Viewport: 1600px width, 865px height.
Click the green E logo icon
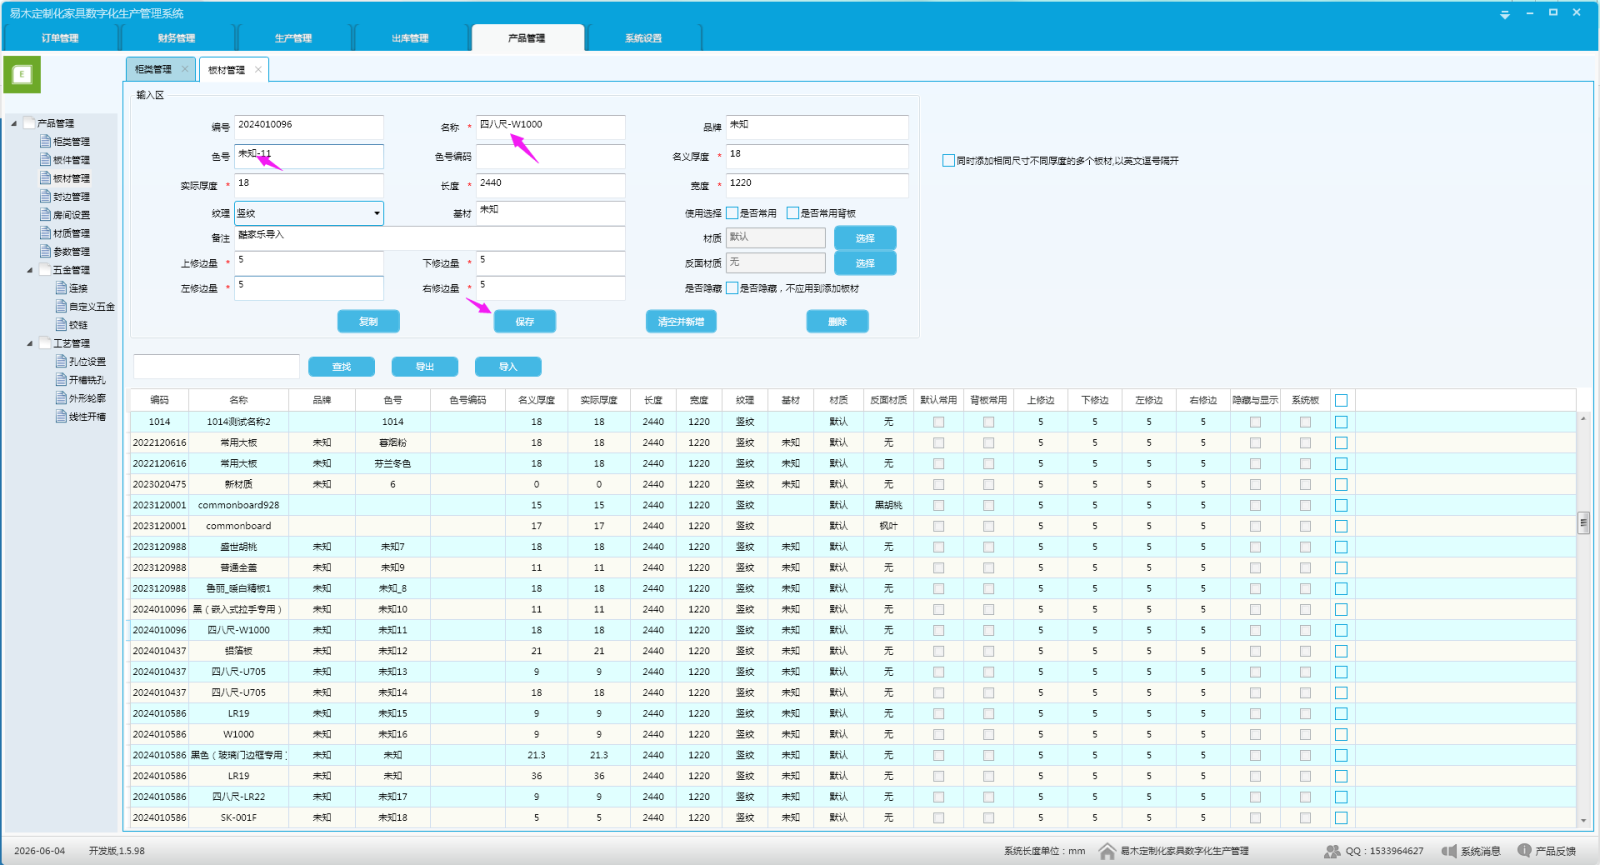tap(22, 74)
